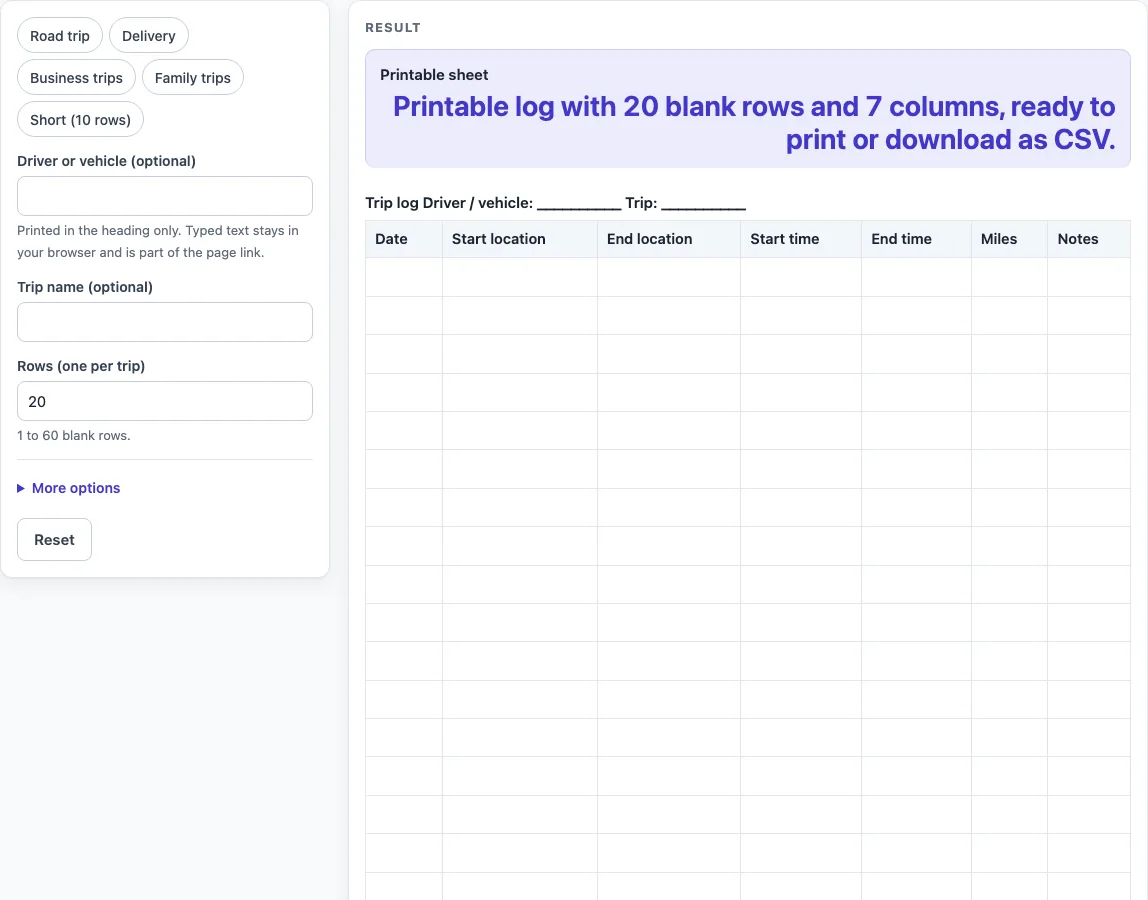
Task: Click the Trip log Driver / vehicle heading line
Action: pos(556,203)
